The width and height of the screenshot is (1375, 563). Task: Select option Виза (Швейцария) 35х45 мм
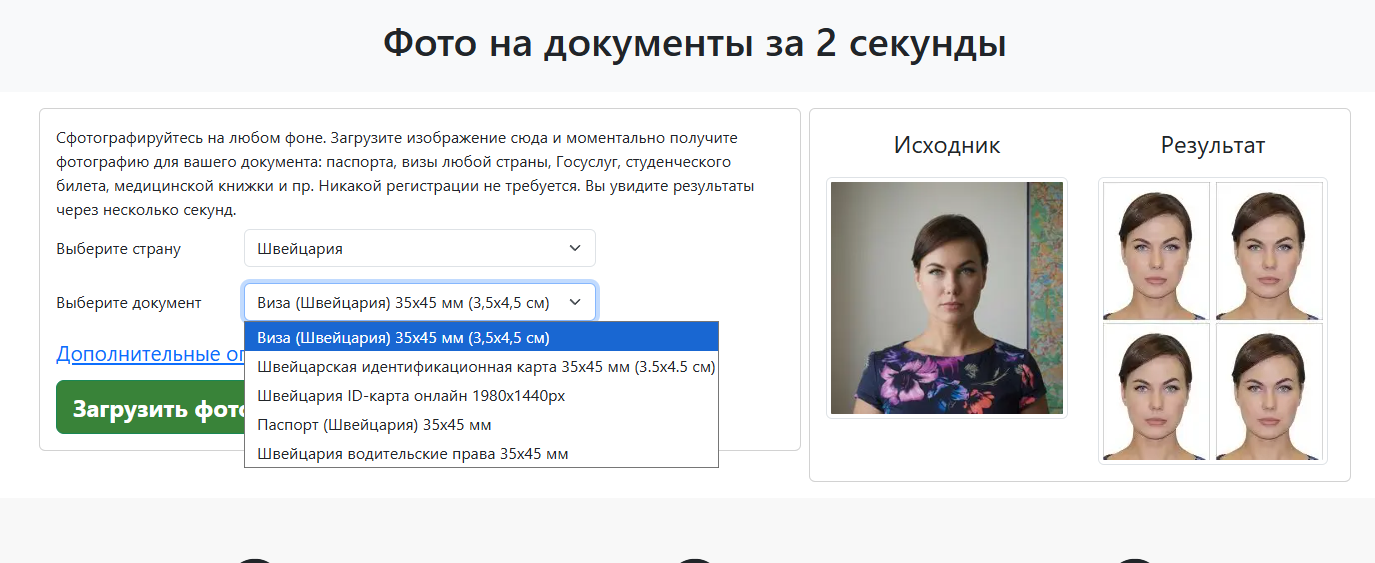(x=481, y=337)
